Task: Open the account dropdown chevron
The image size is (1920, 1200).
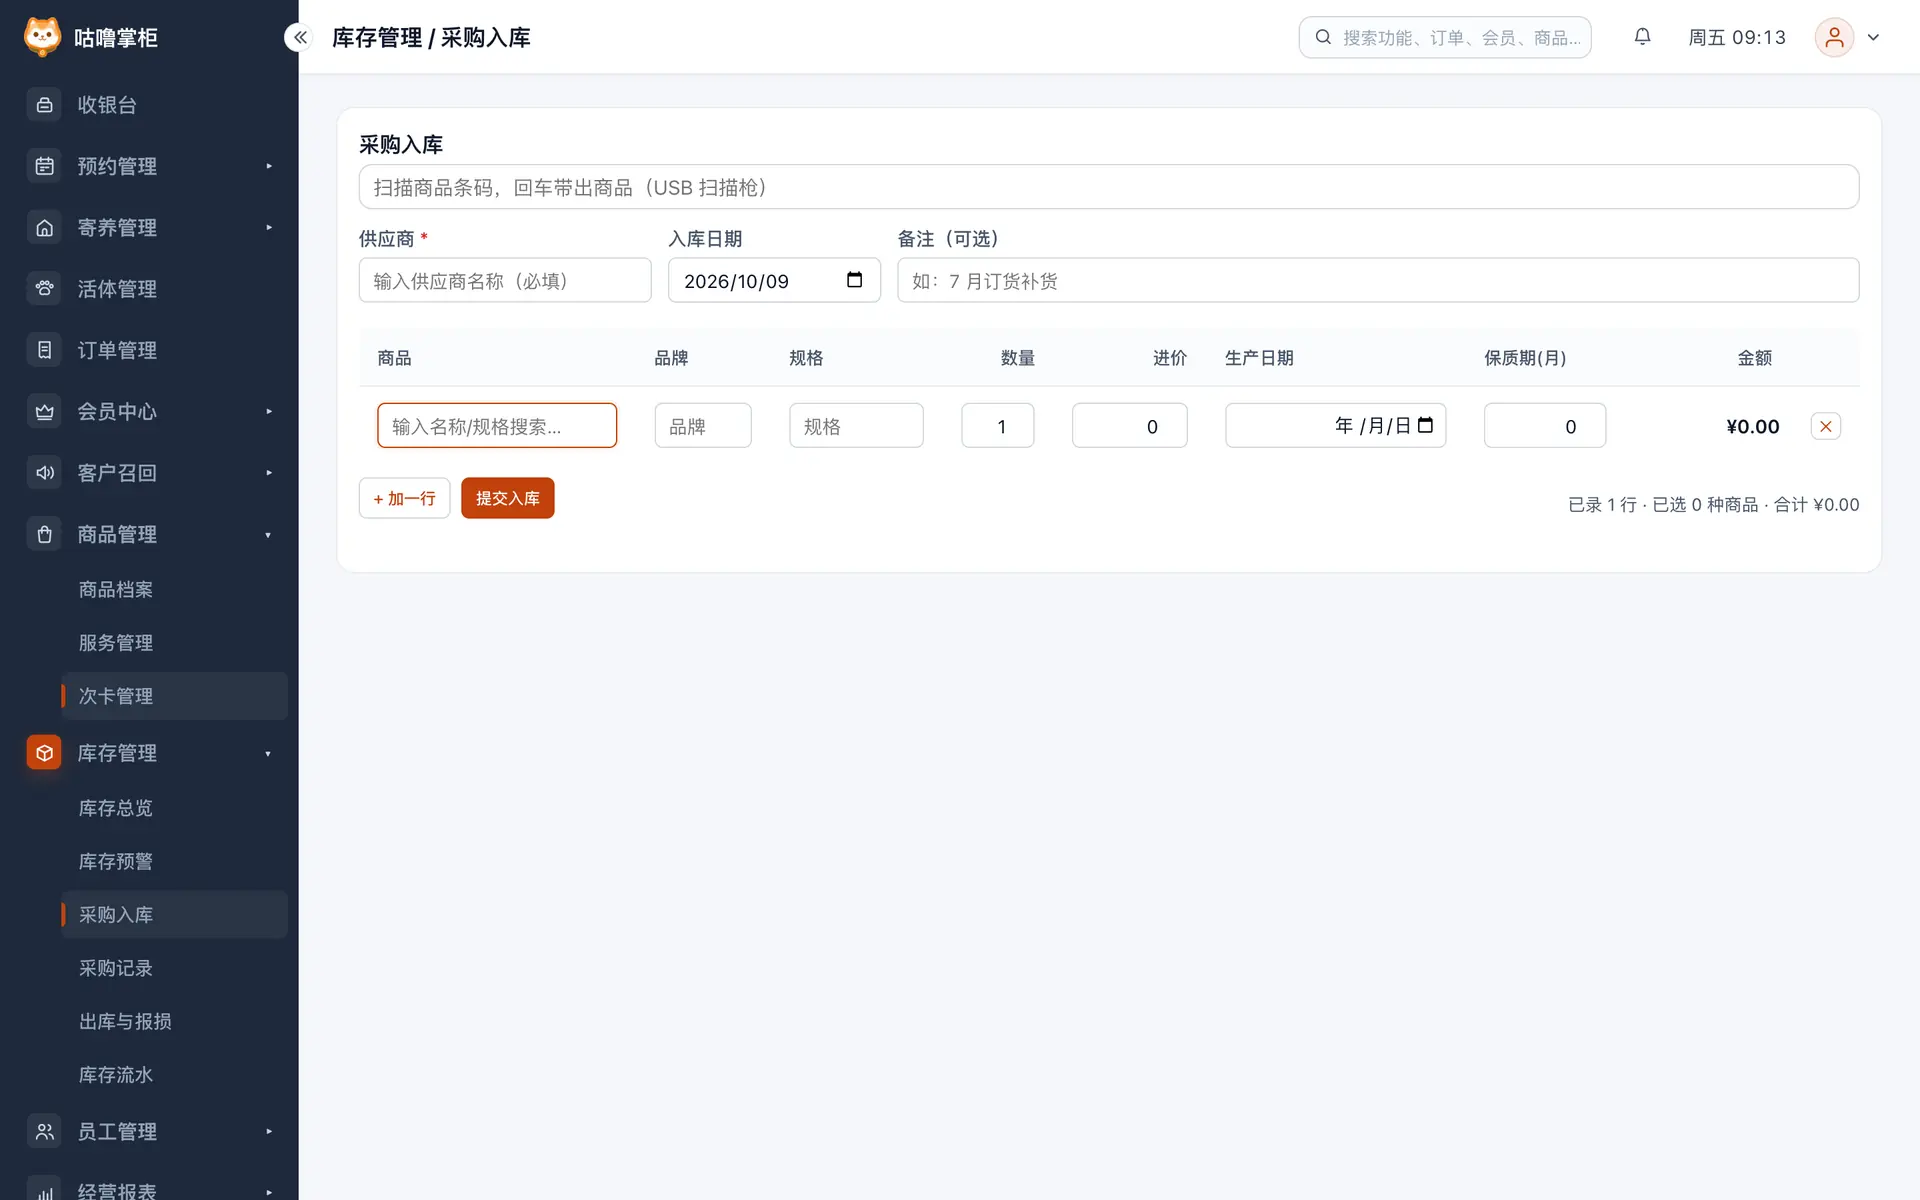Action: tap(1873, 37)
